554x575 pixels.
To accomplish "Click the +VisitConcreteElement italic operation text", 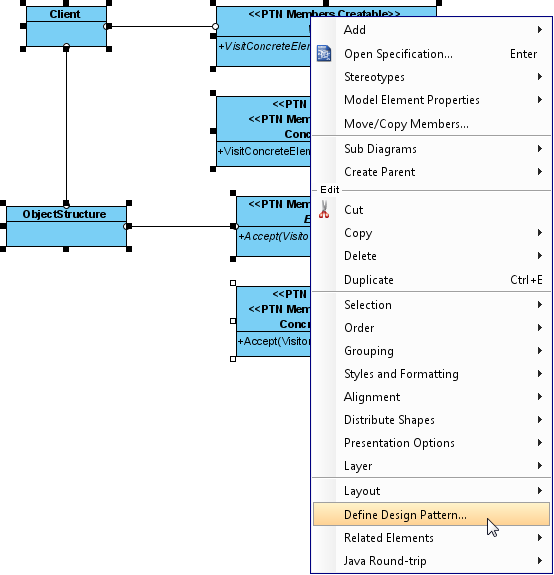I will pos(264,46).
